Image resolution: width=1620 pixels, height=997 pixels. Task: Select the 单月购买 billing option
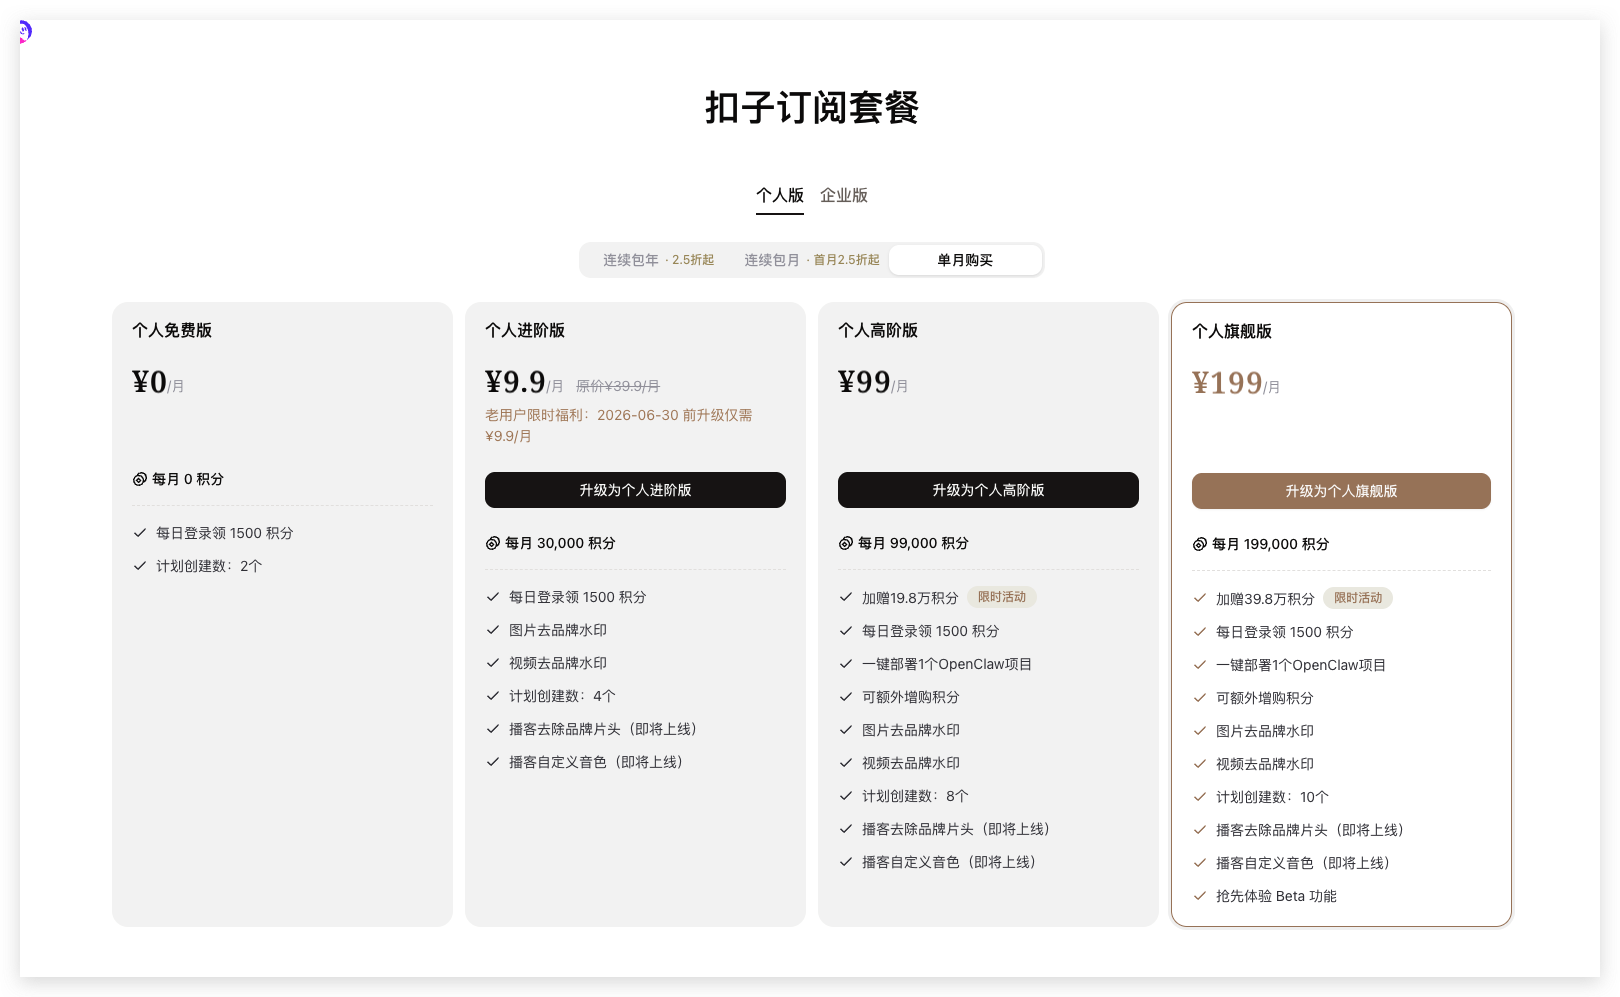(965, 260)
